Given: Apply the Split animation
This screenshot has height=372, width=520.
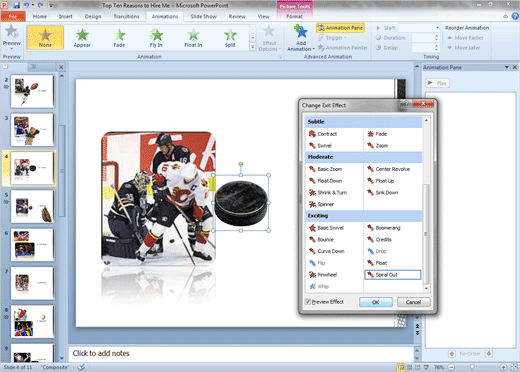Looking at the screenshot, I should [x=230, y=38].
